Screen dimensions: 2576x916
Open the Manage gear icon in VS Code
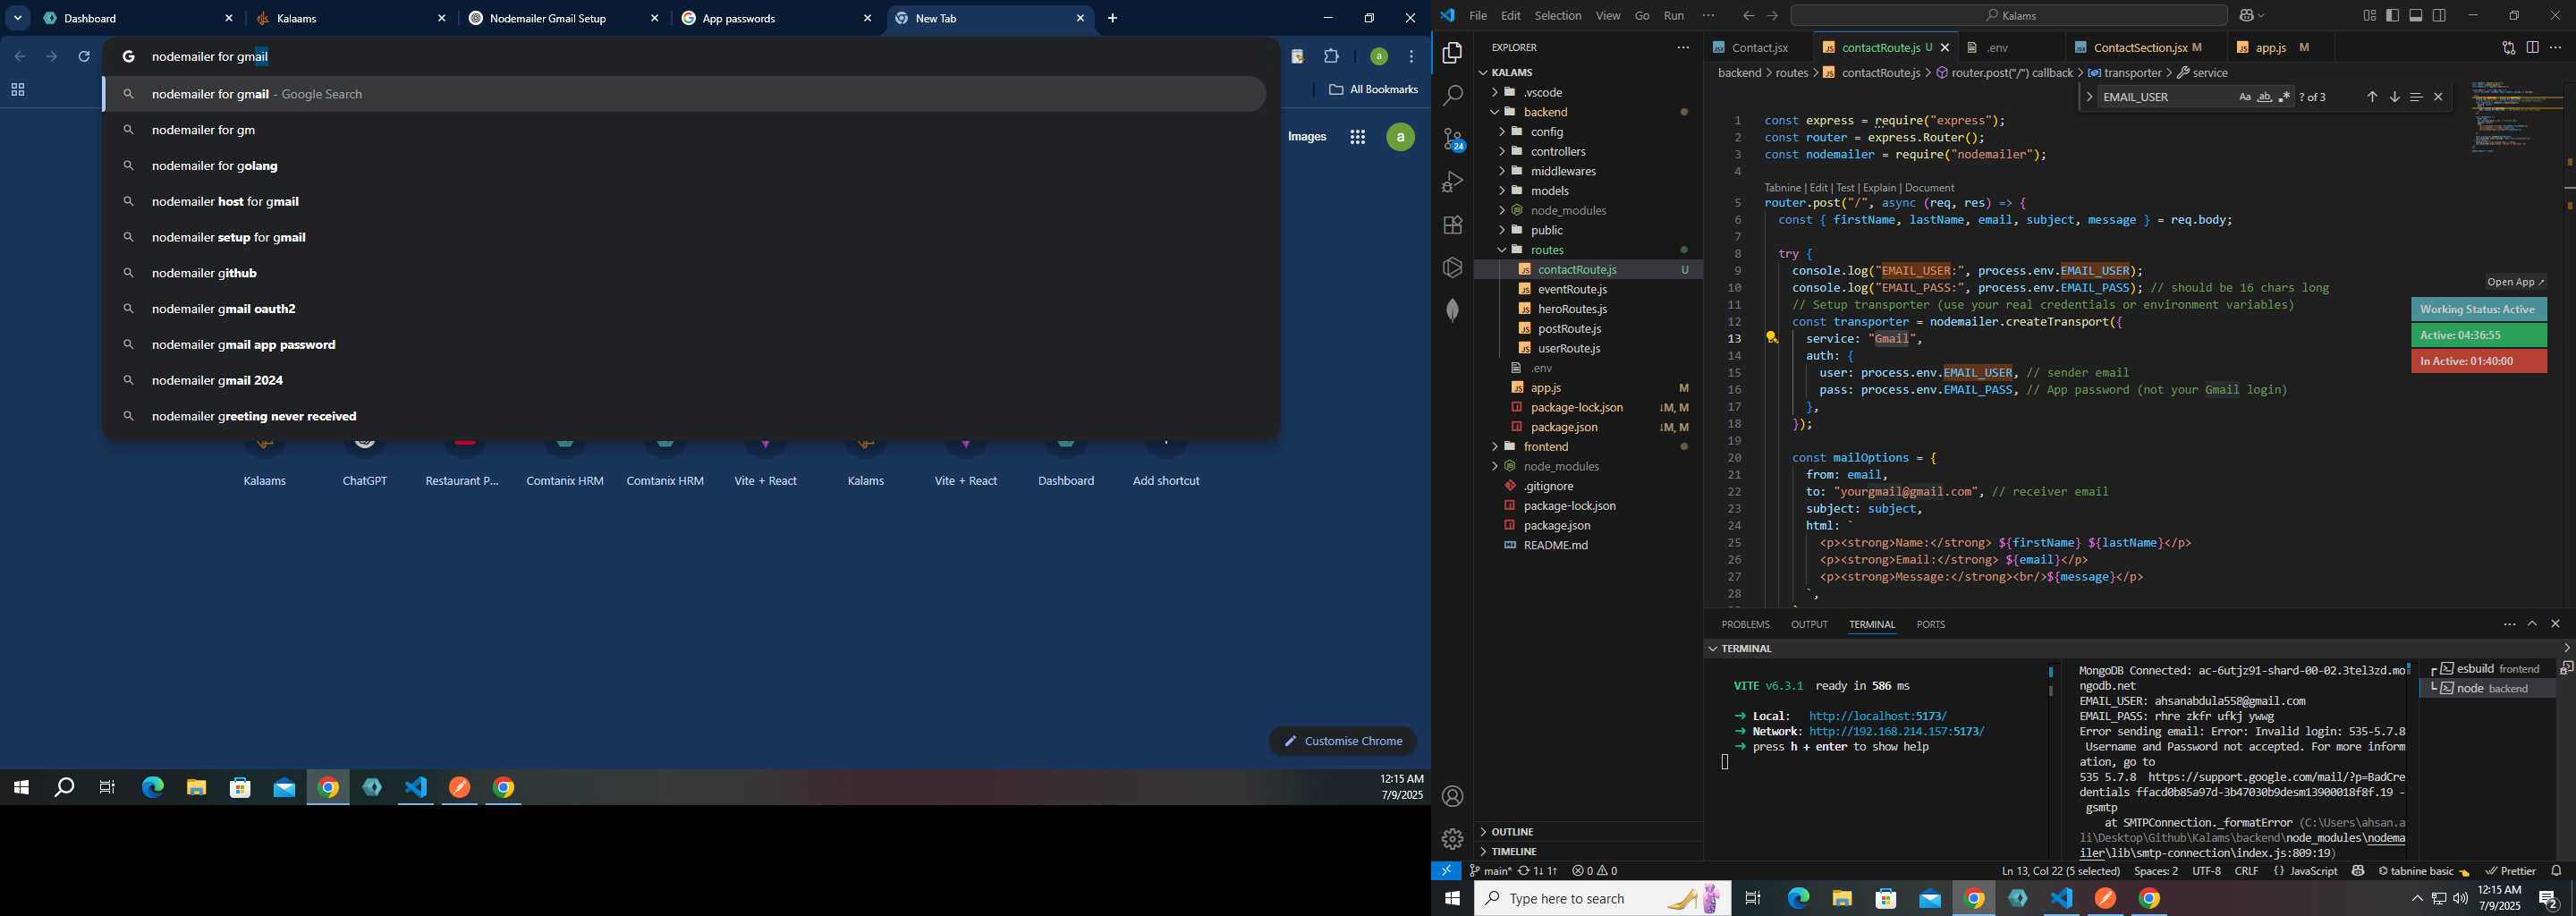click(x=1452, y=839)
